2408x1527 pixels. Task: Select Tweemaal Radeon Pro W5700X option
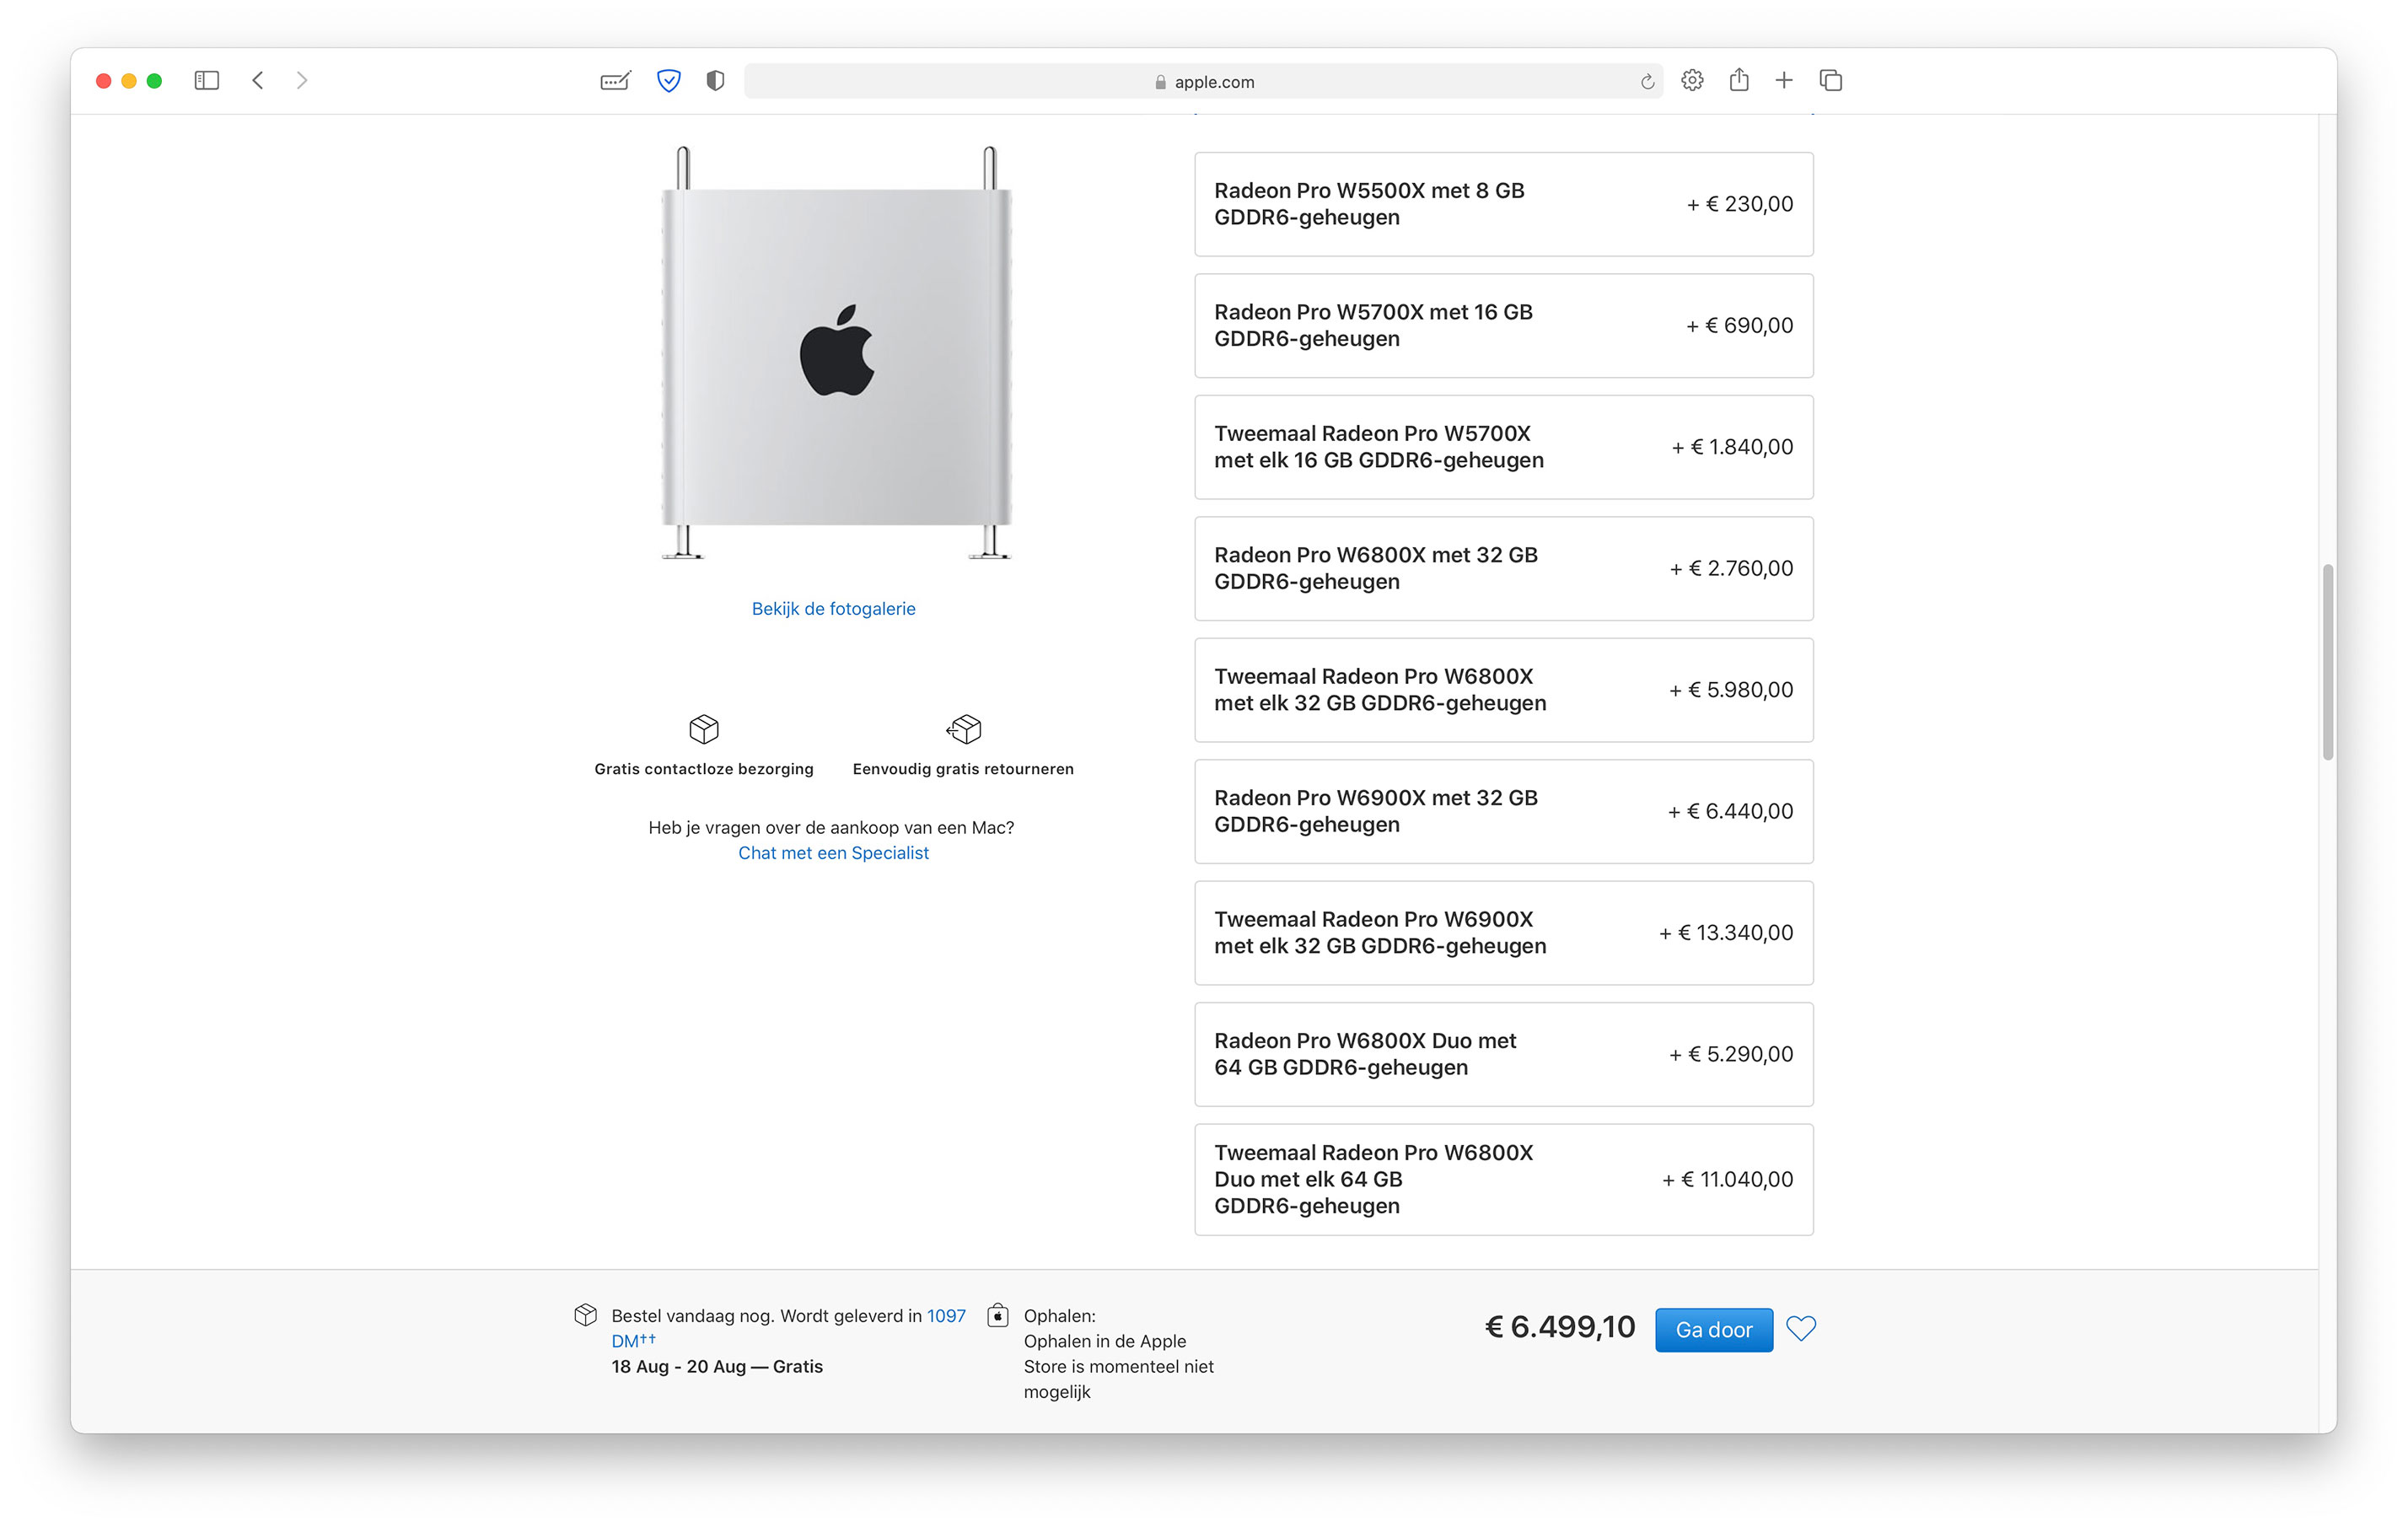(1503, 447)
